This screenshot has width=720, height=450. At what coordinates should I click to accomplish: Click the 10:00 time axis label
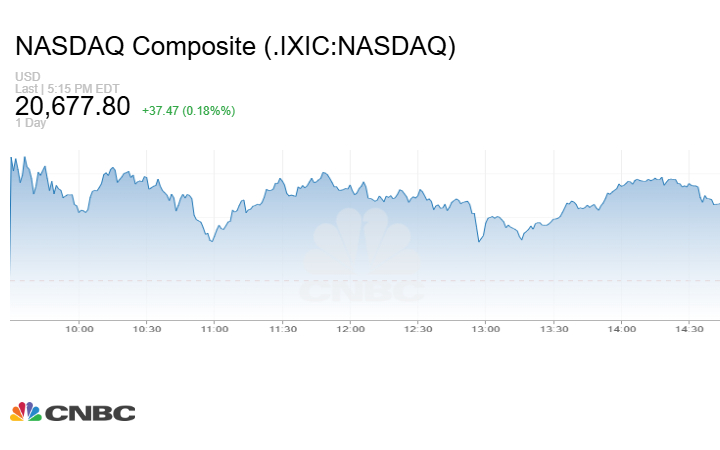(x=79, y=329)
